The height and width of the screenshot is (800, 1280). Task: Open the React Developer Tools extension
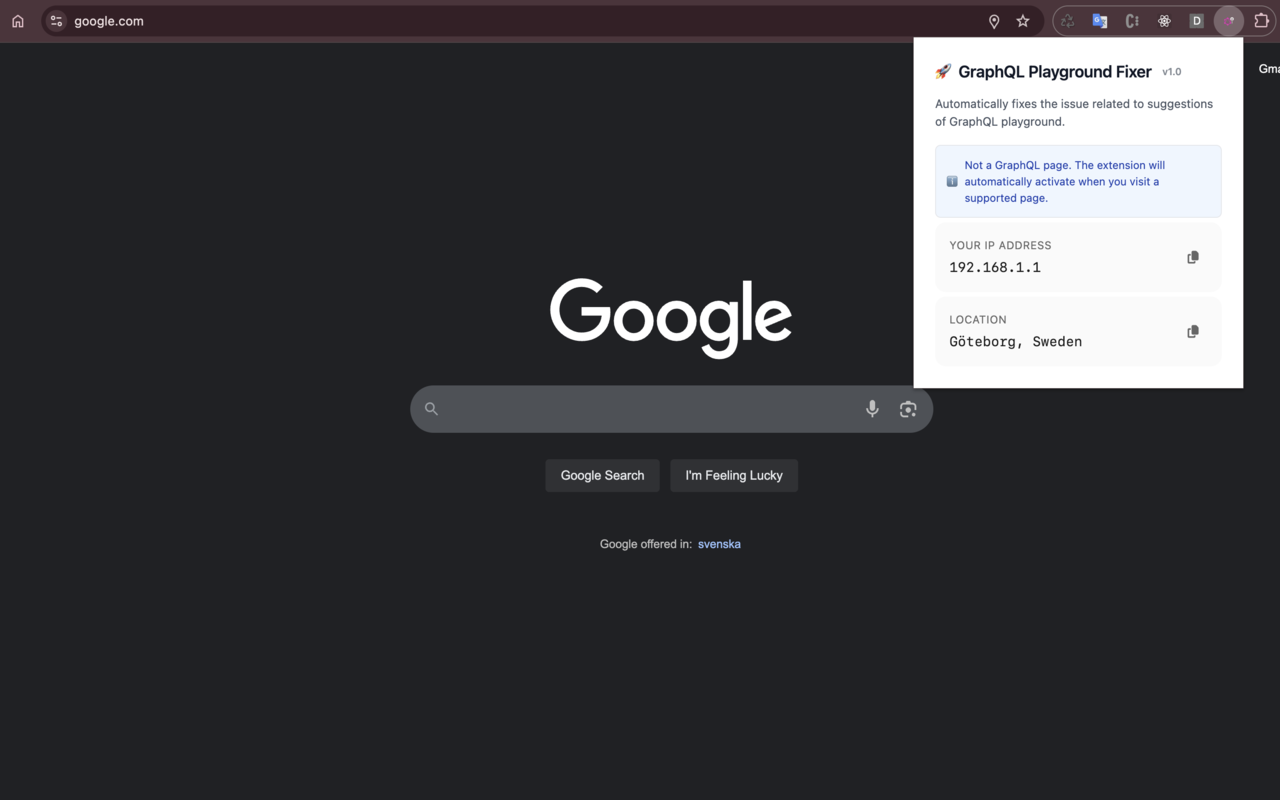1164,21
